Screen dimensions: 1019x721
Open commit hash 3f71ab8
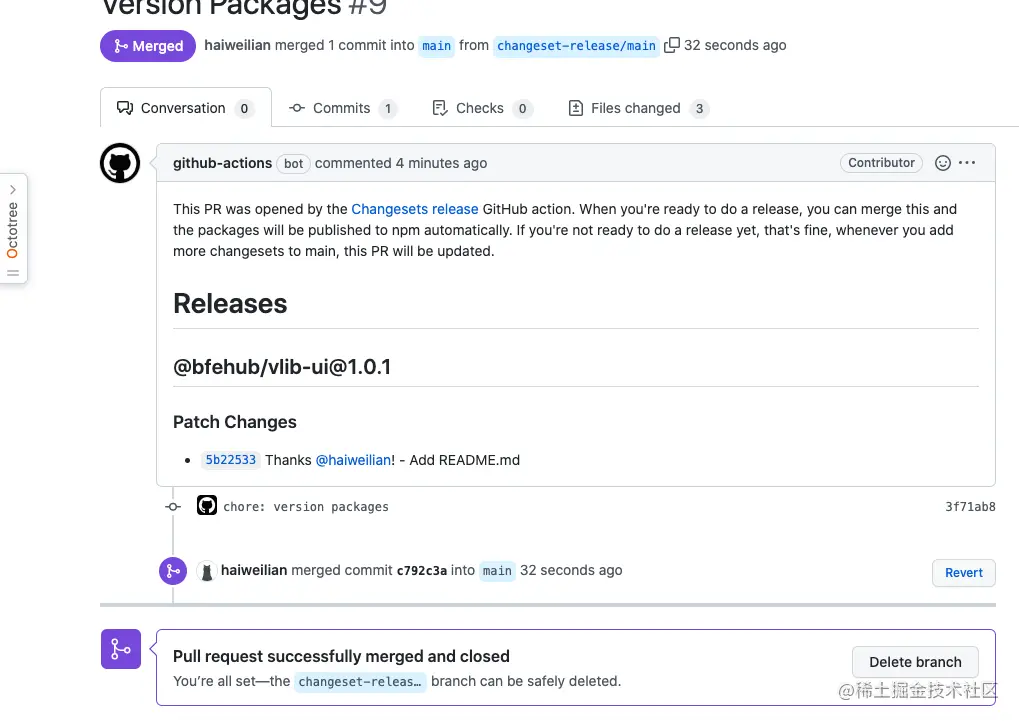970,506
